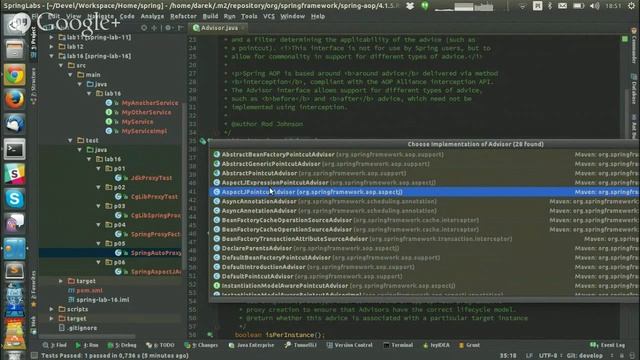The height and width of the screenshot is (360, 640).
Task: Open the TunnelliJ tool window
Action: point(301,345)
